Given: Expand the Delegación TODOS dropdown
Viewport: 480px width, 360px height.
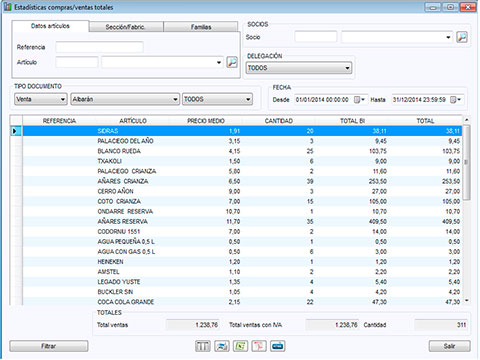Looking at the screenshot, I should click(299, 68).
